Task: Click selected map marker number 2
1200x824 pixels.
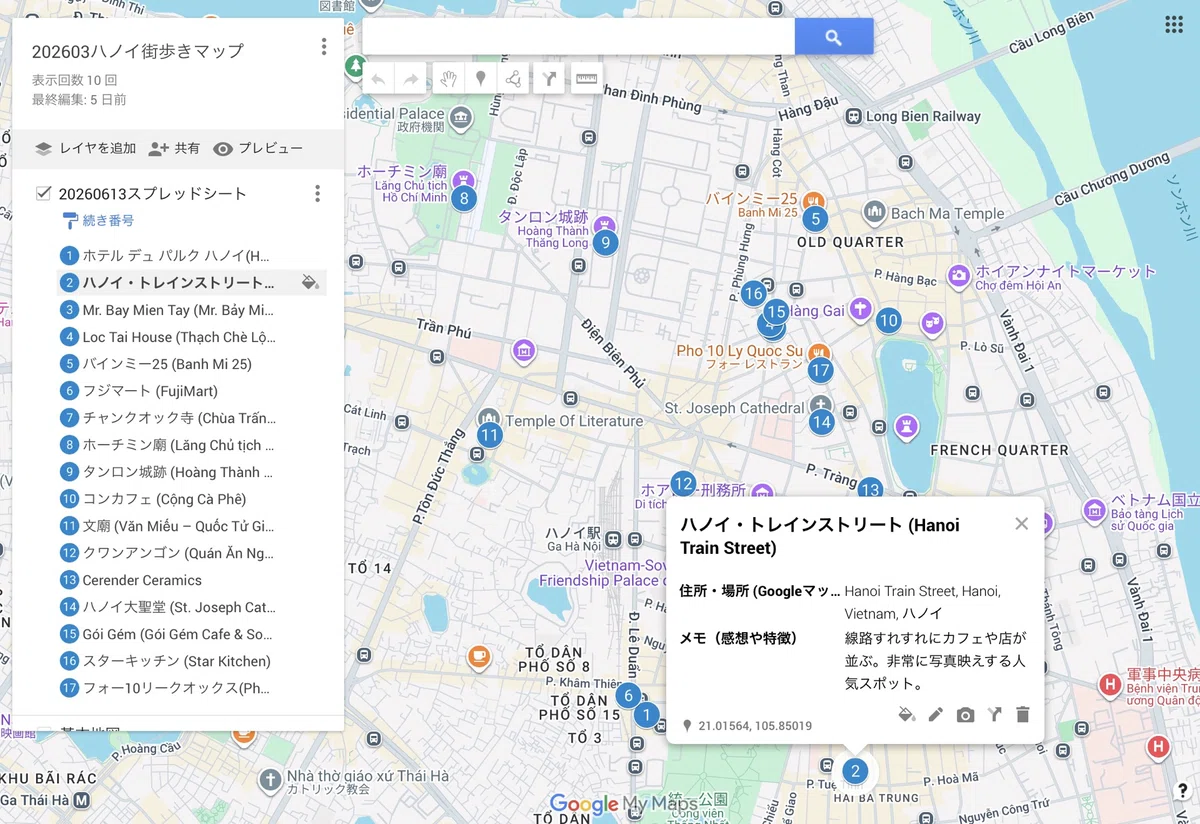Action: pos(855,771)
